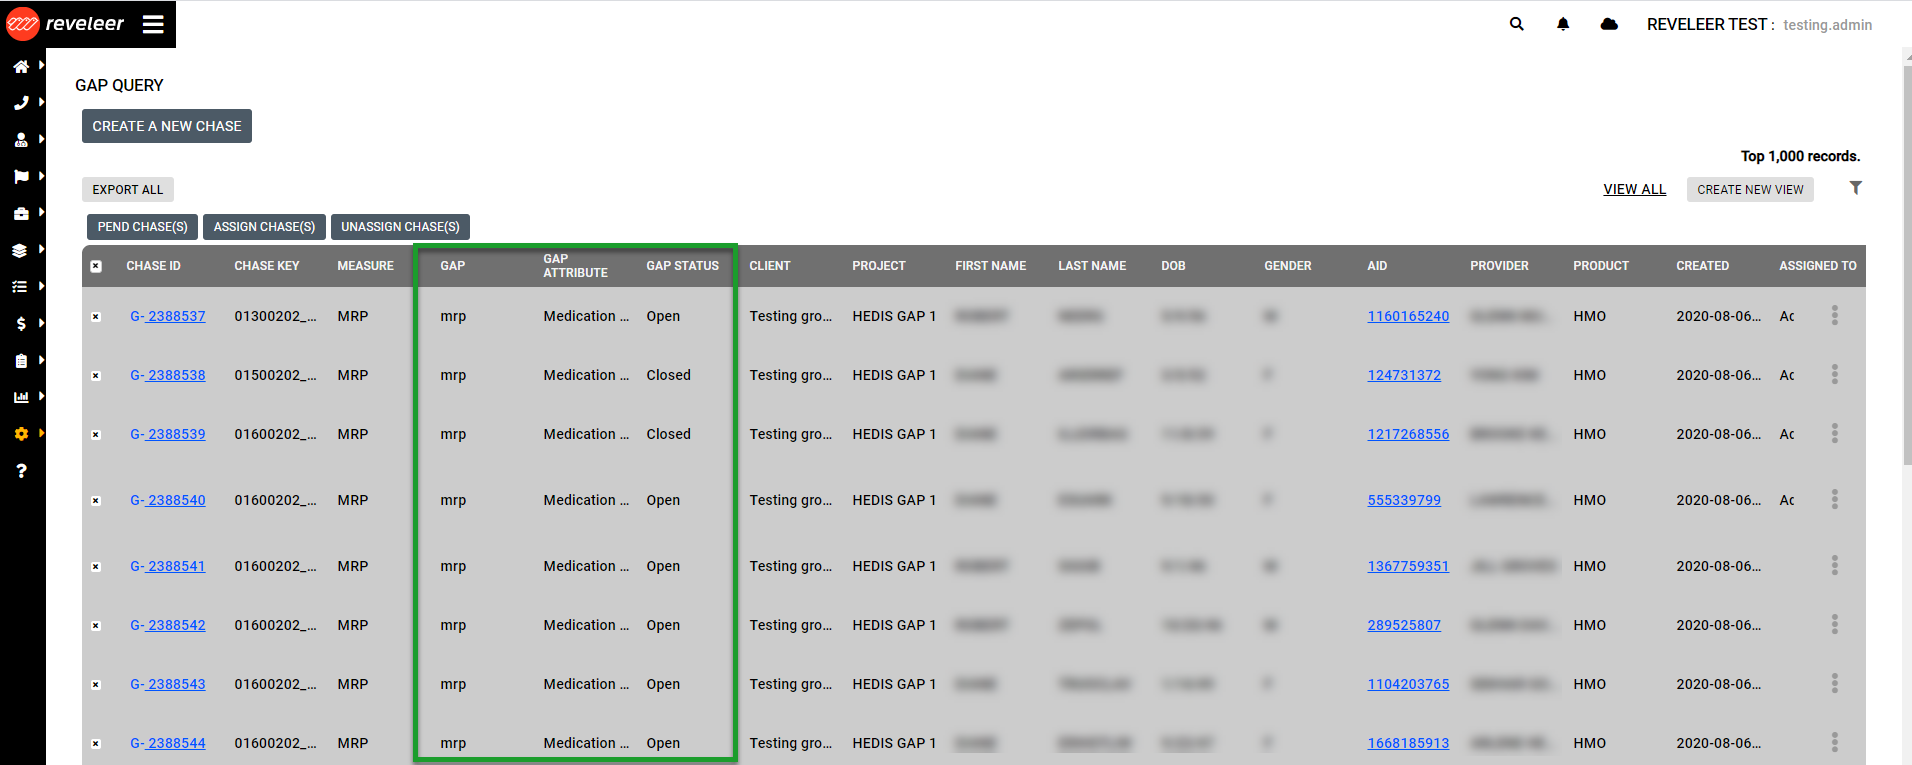Open the VIEW ALL link
The width and height of the screenshot is (1912, 765).
coord(1634,189)
